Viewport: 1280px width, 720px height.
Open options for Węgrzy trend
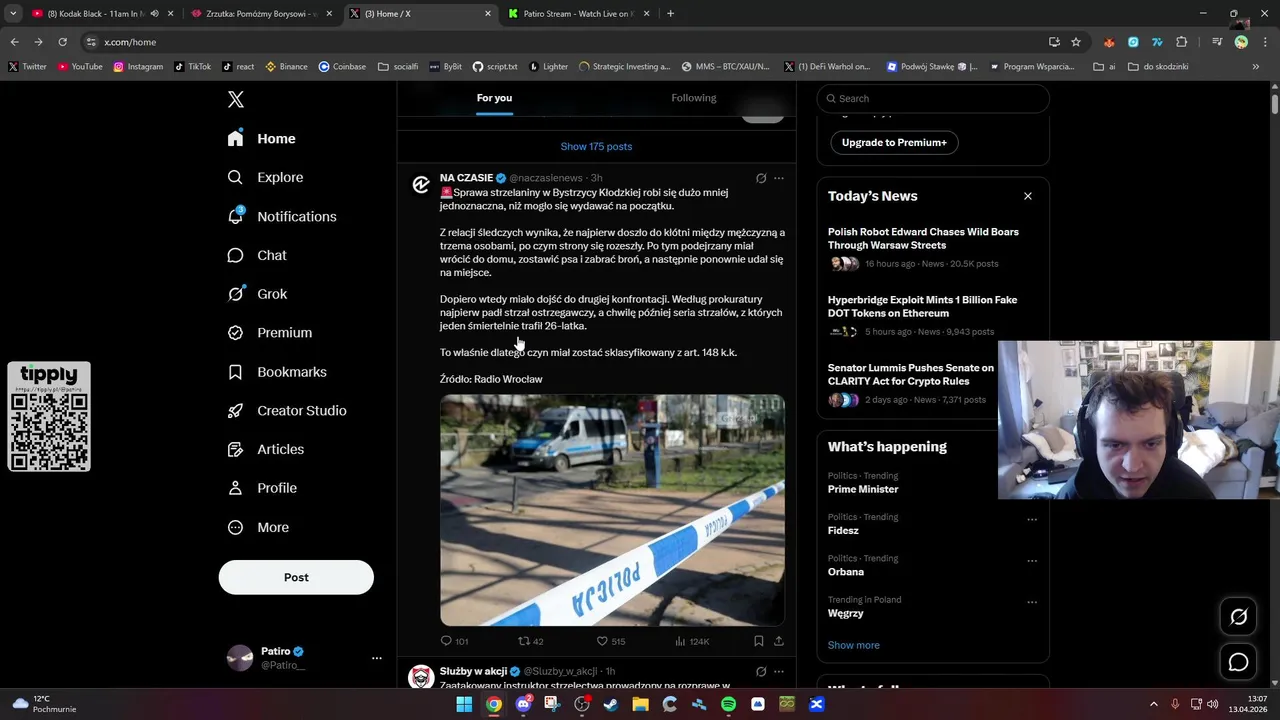coord(1032,602)
